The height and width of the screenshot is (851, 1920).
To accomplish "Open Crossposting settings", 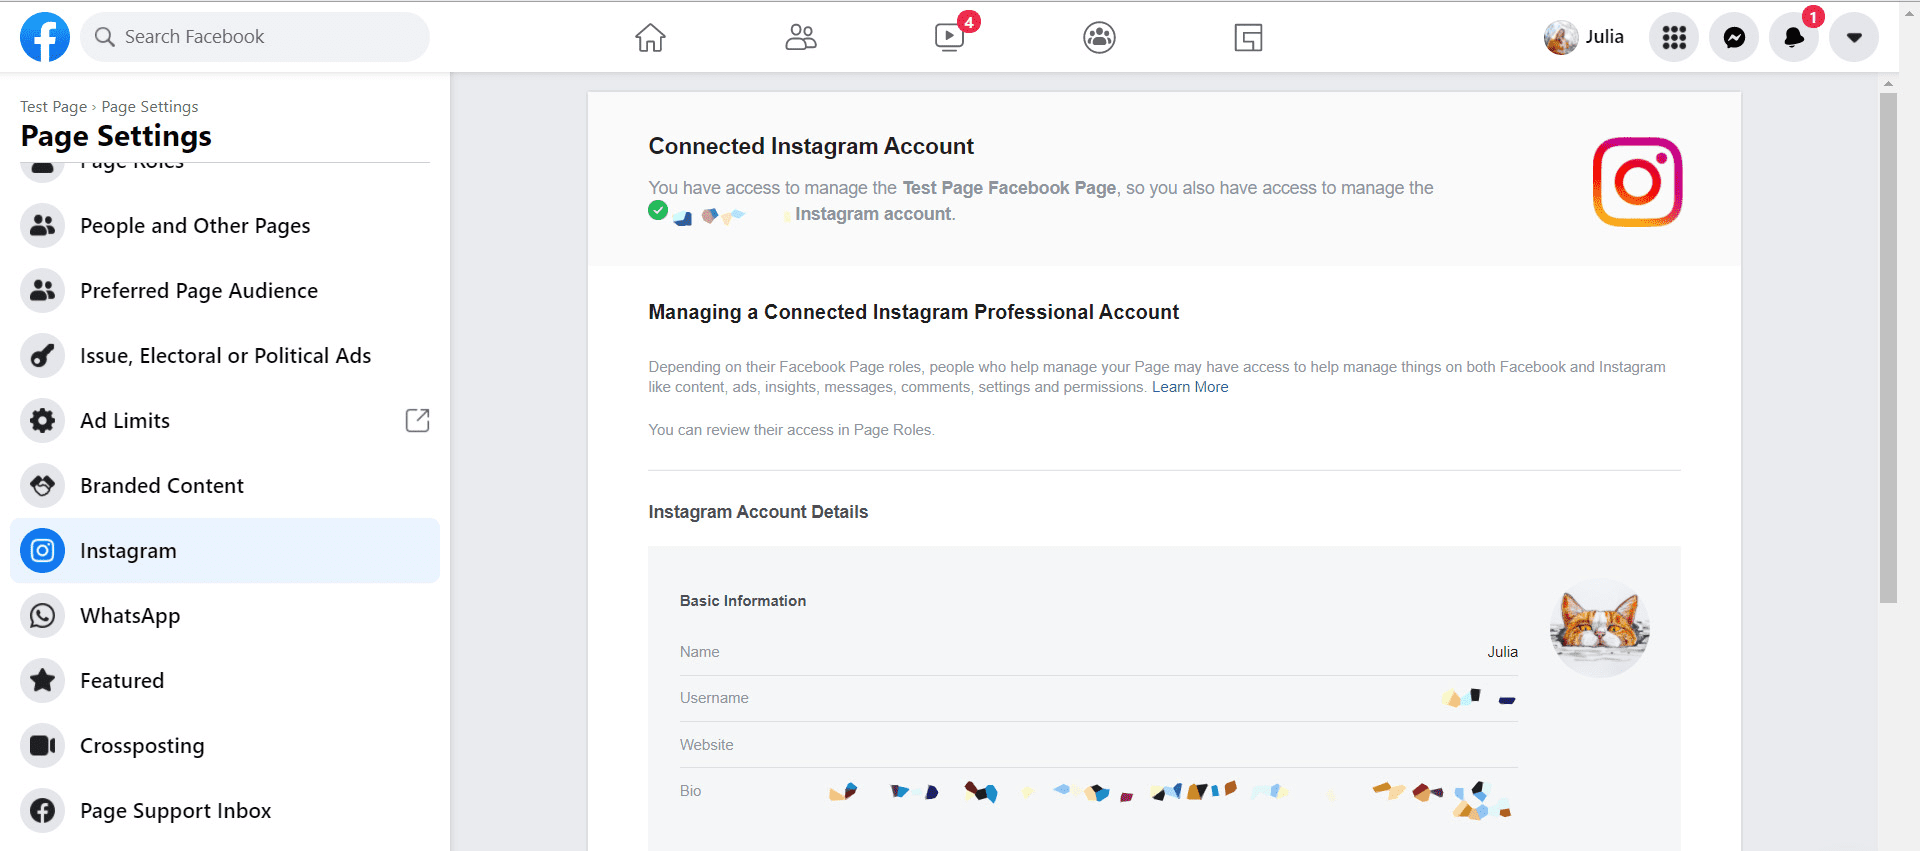I will (x=225, y=746).
